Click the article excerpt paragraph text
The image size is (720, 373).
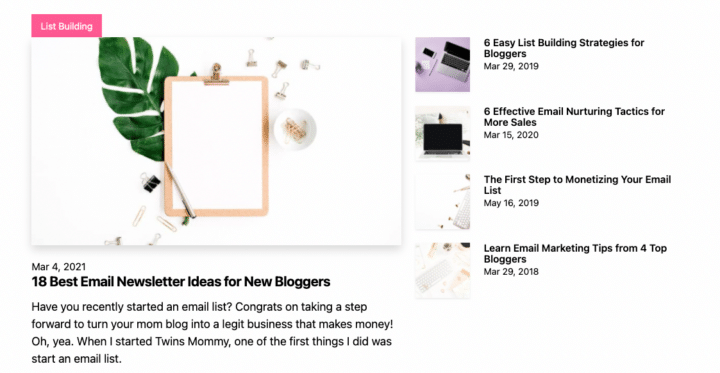click(x=212, y=333)
